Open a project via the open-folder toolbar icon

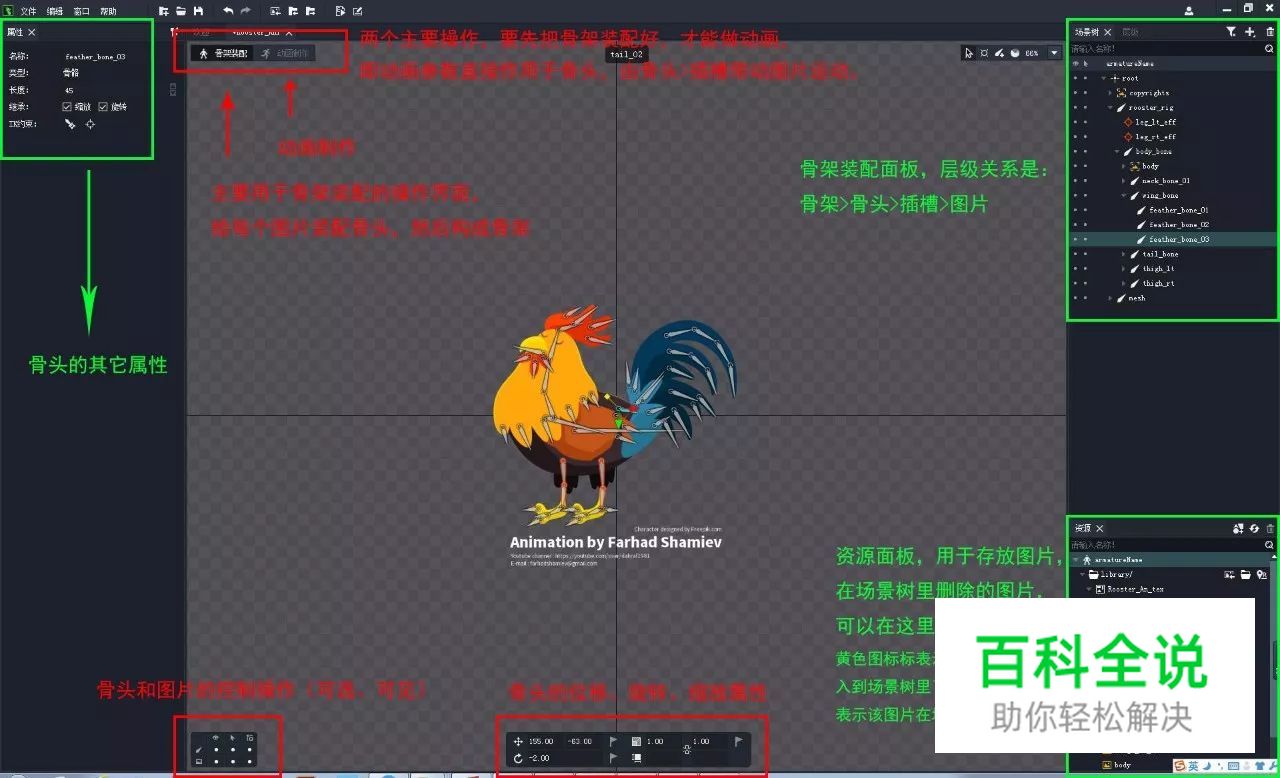[181, 10]
